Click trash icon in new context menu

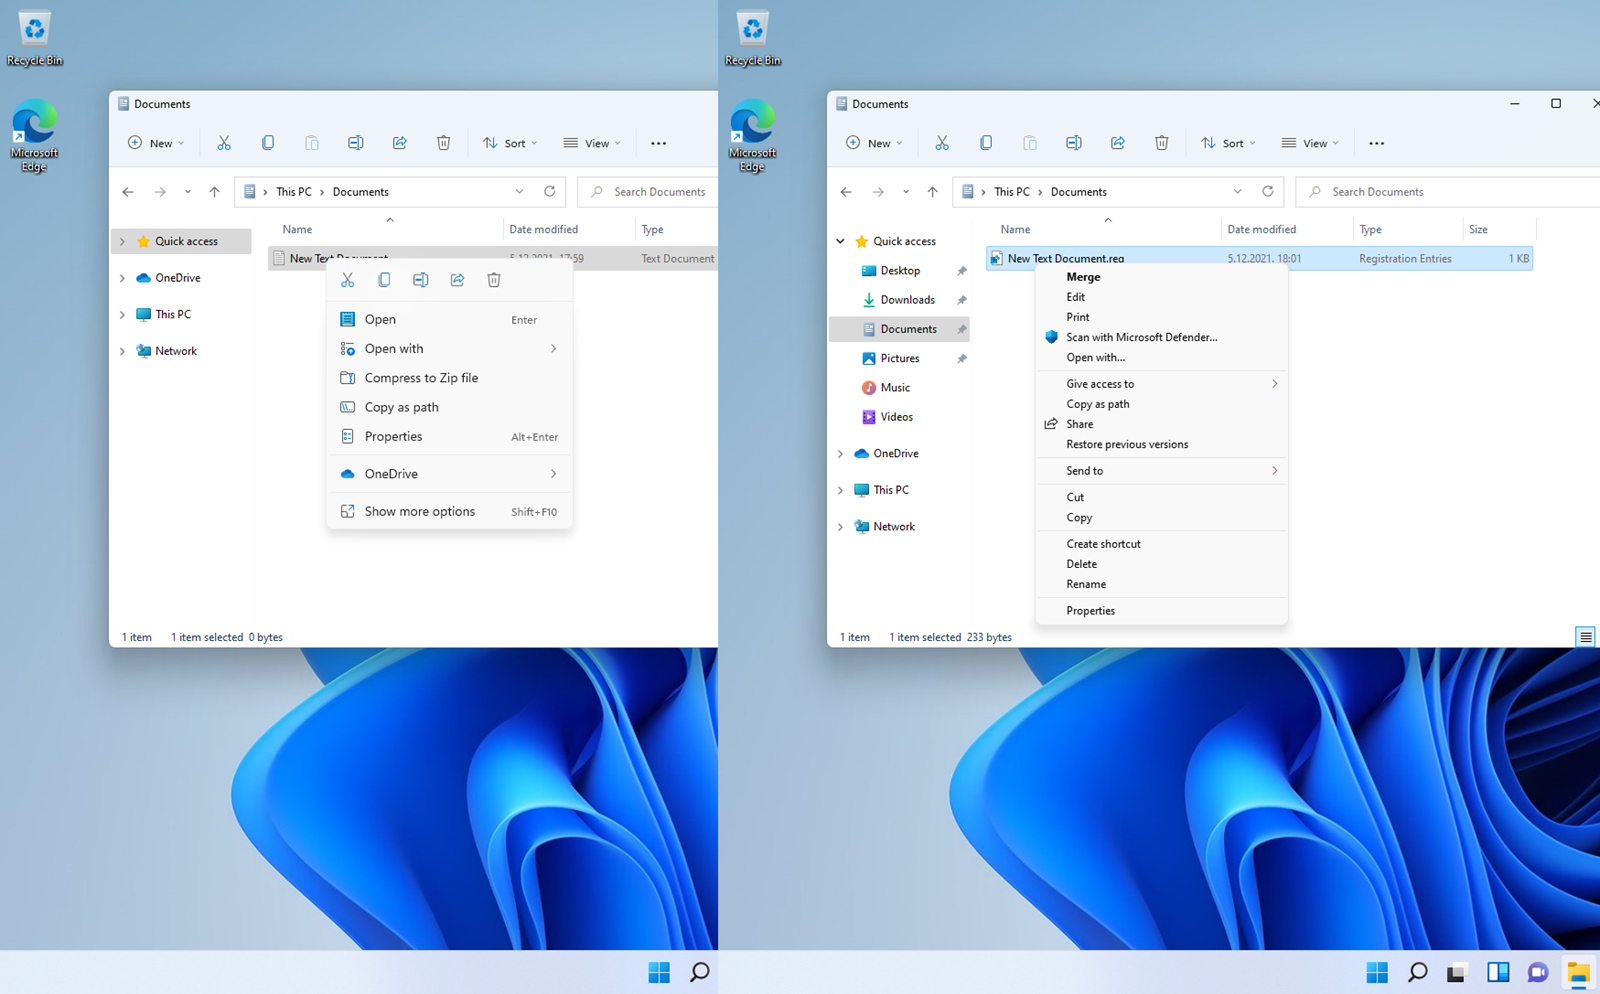pyautogui.click(x=494, y=280)
